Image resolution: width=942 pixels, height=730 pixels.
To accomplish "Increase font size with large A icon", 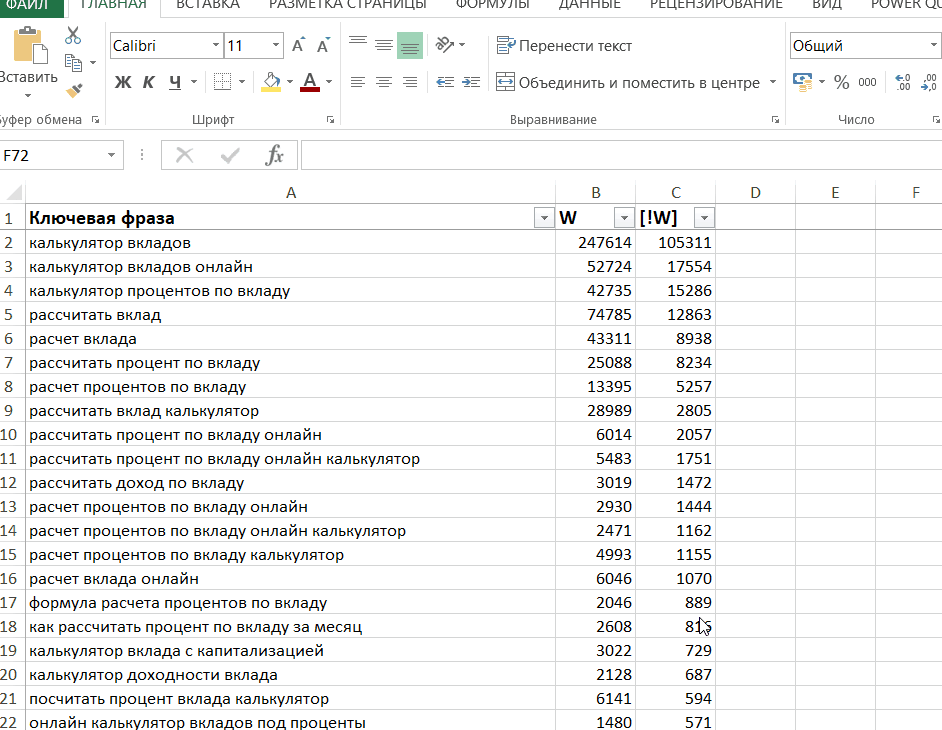I will pyautogui.click(x=298, y=46).
